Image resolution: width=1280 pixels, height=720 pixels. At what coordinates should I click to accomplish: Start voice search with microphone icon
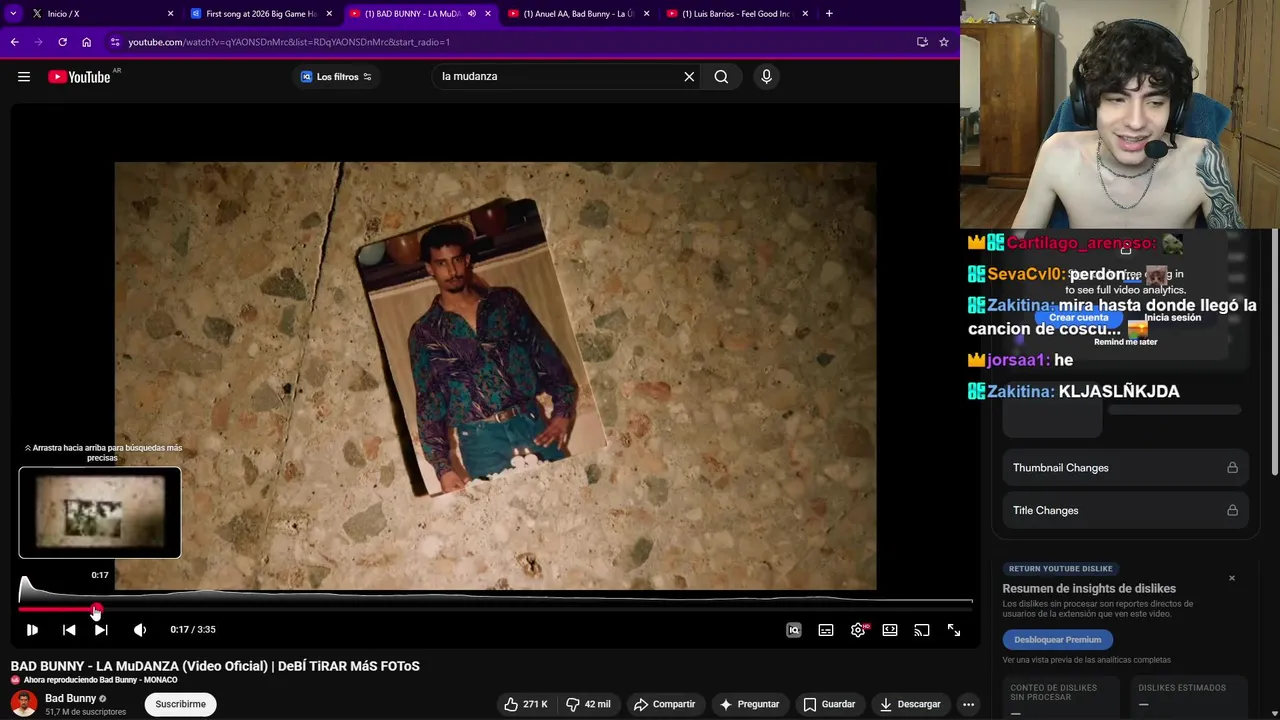coord(766,77)
